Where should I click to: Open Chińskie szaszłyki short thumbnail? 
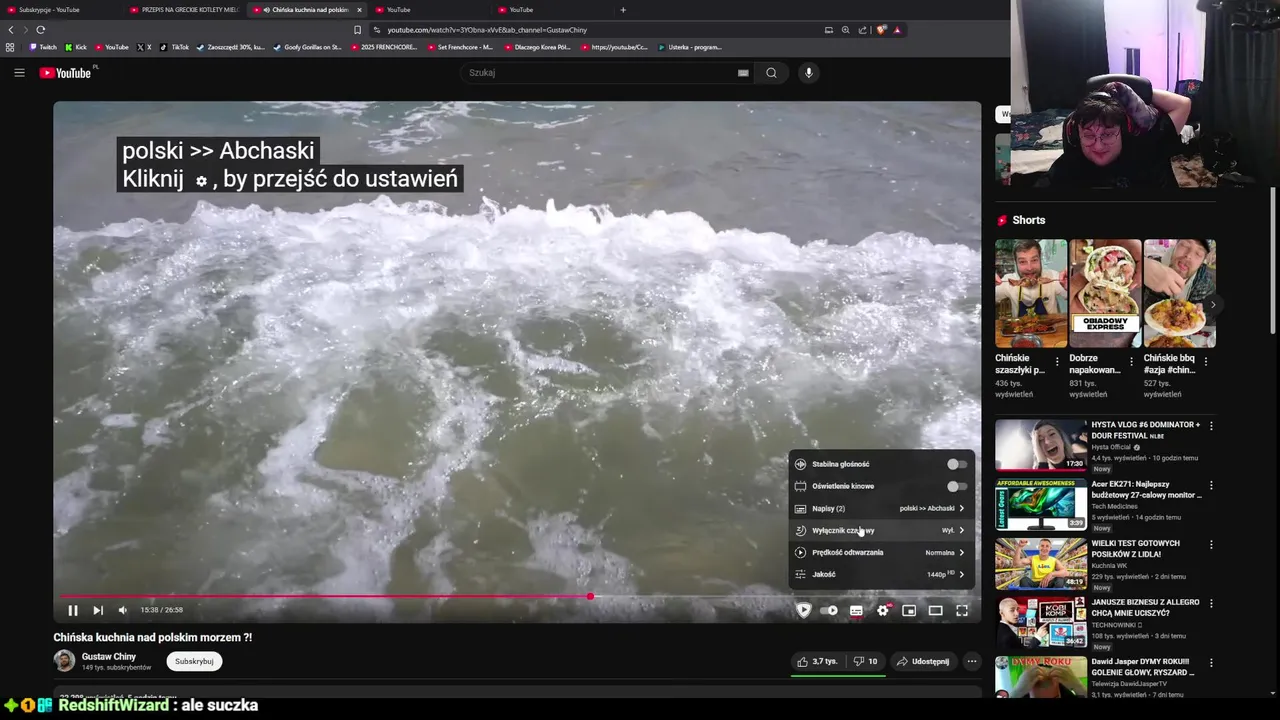1031,293
